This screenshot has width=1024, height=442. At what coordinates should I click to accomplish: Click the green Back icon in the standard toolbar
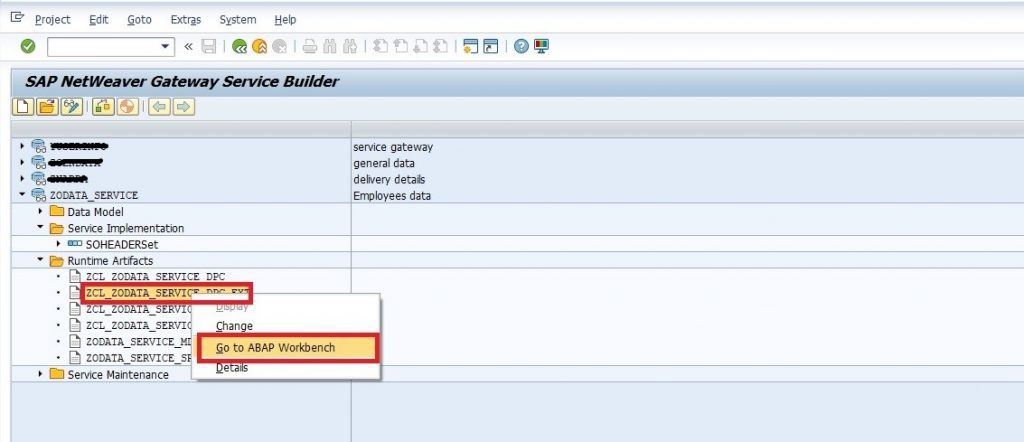click(240, 46)
